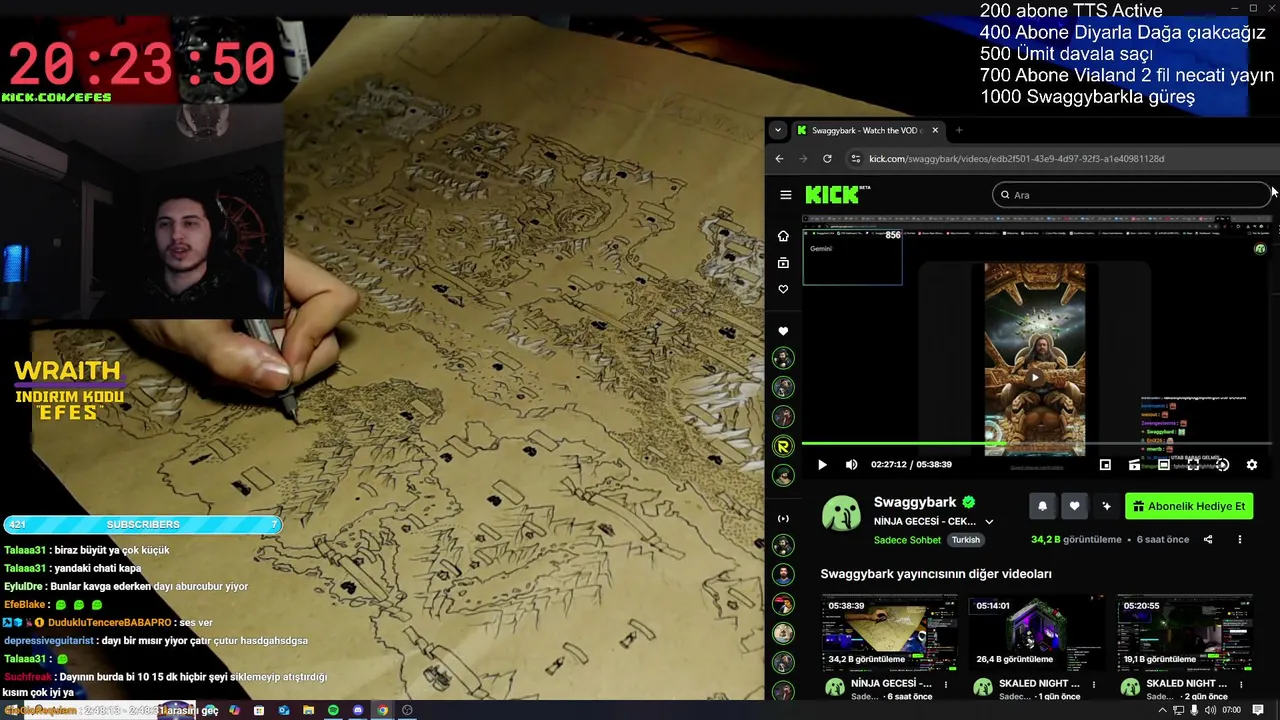Viewport: 1280px width, 720px height.
Task: Click Abonelik Hediye Et button
Action: click(1189, 506)
